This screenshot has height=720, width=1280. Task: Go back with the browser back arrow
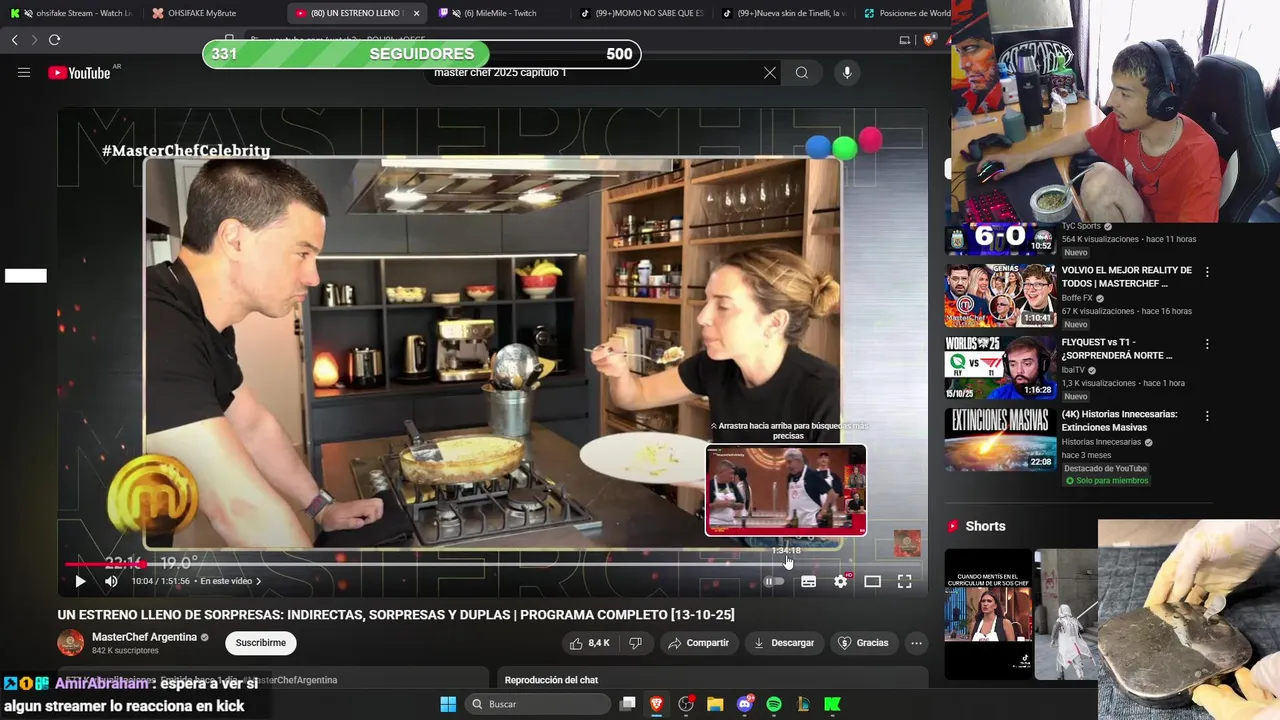click(15, 40)
